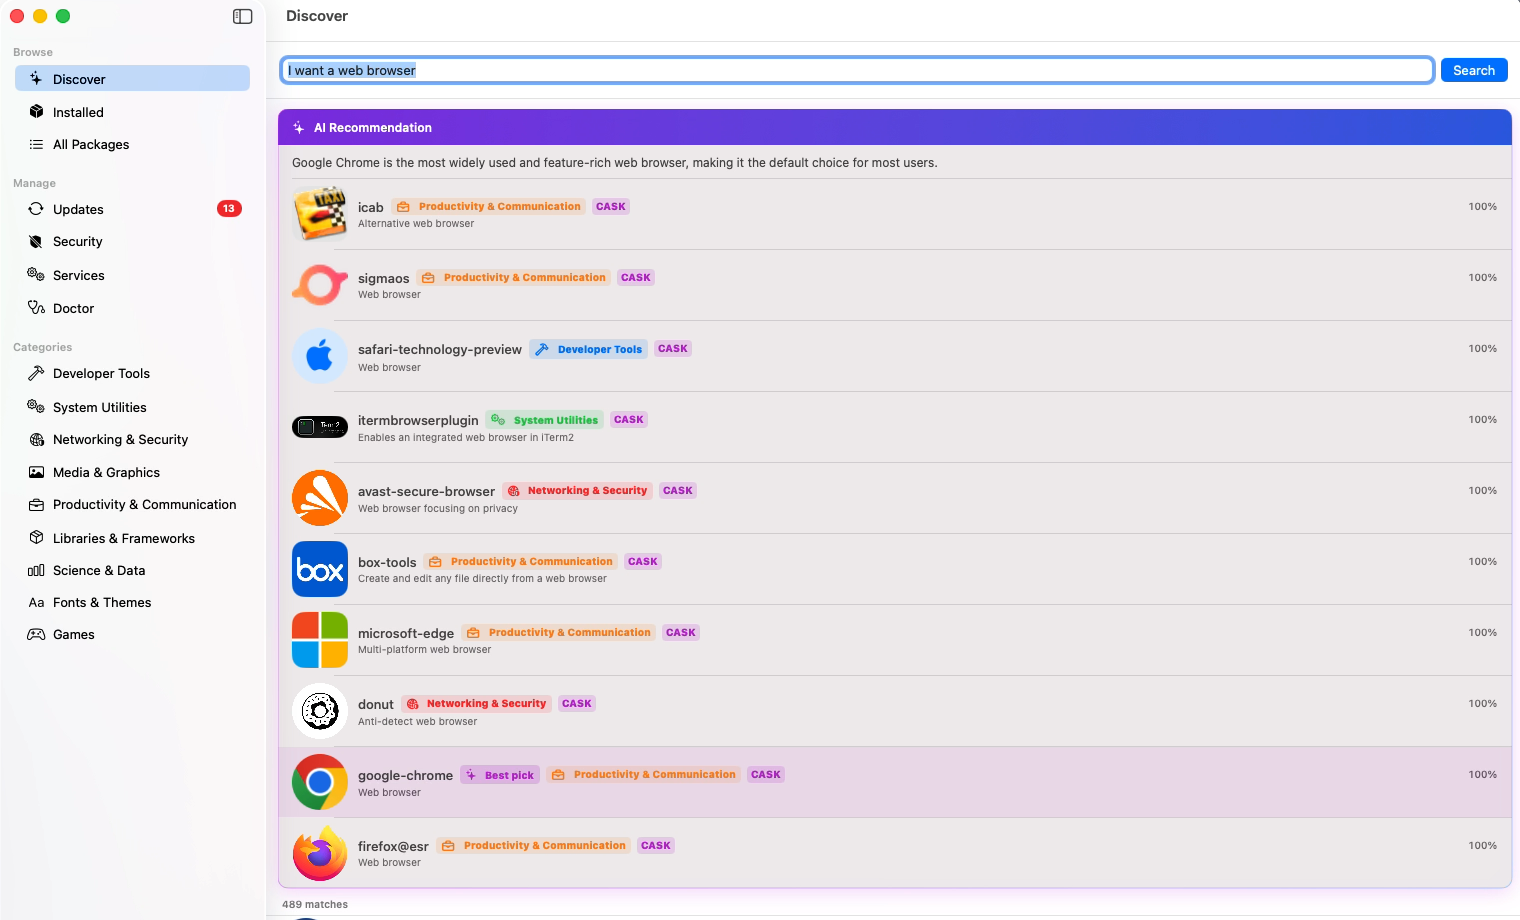Click the Google Chrome recommendation sentence
Image resolution: width=1520 pixels, height=920 pixels.
[x=615, y=163]
